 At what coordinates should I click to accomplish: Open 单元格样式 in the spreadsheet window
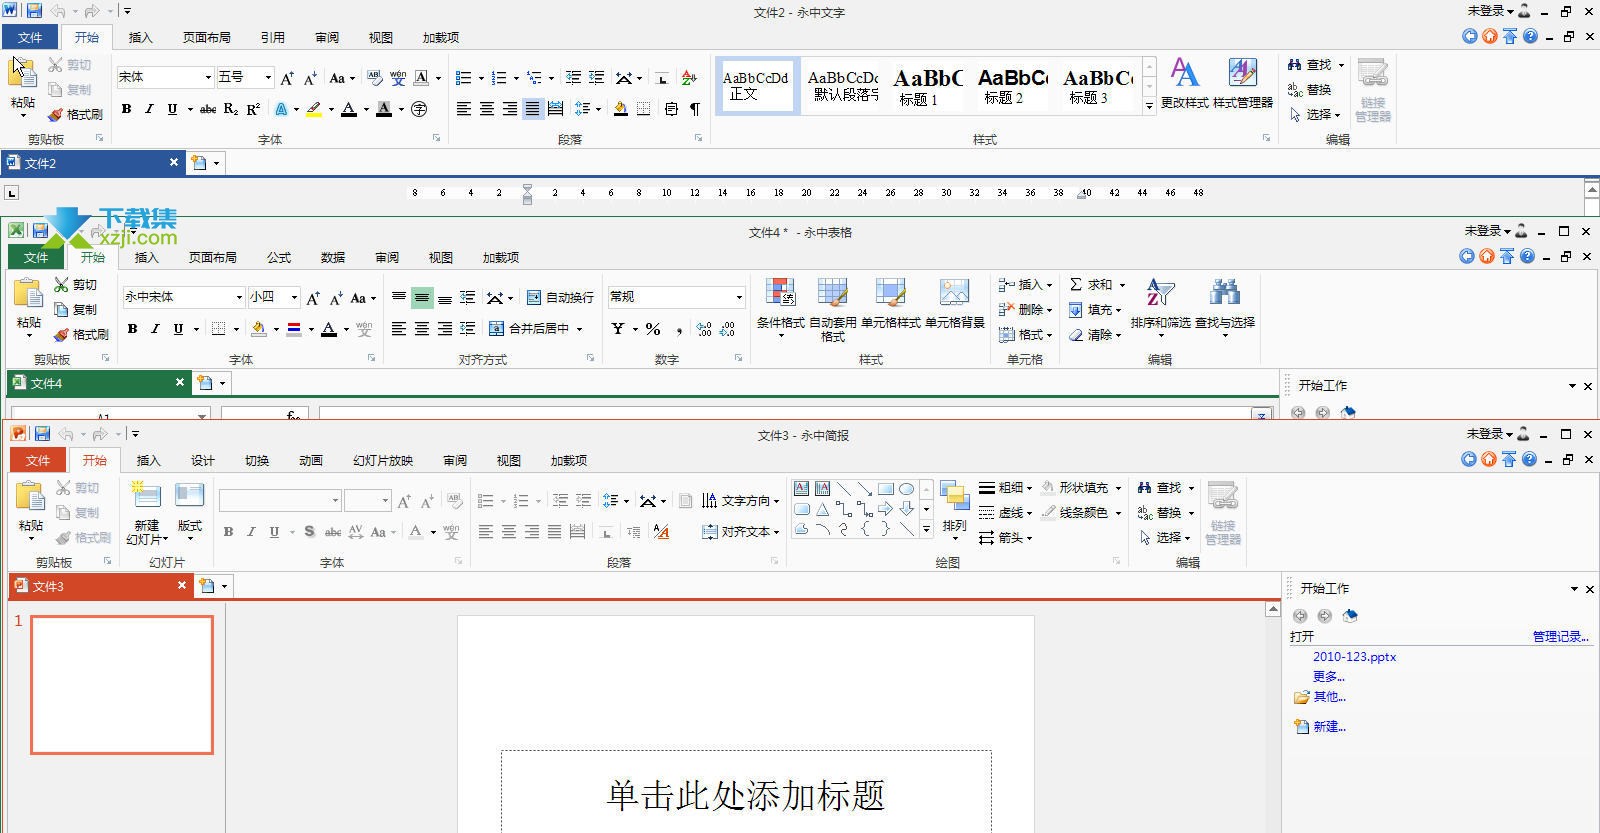pyautogui.click(x=891, y=304)
